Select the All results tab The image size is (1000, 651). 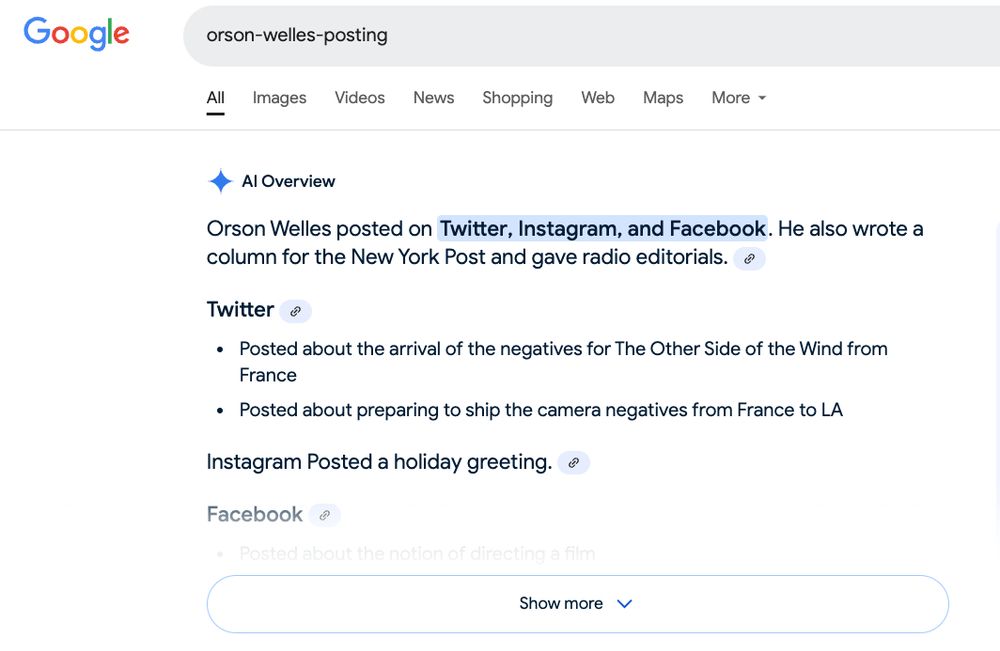pyautogui.click(x=215, y=98)
